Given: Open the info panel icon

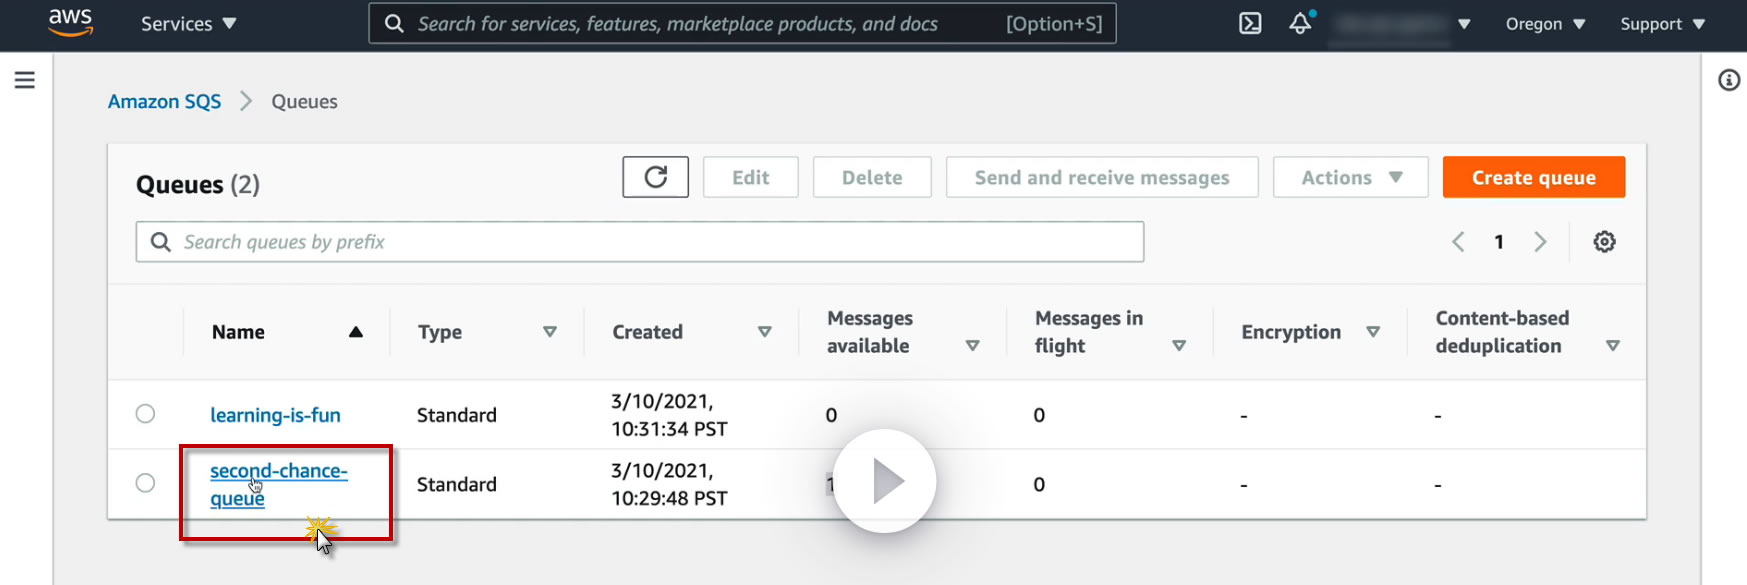Looking at the screenshot, I should (x=1729, y=80).
